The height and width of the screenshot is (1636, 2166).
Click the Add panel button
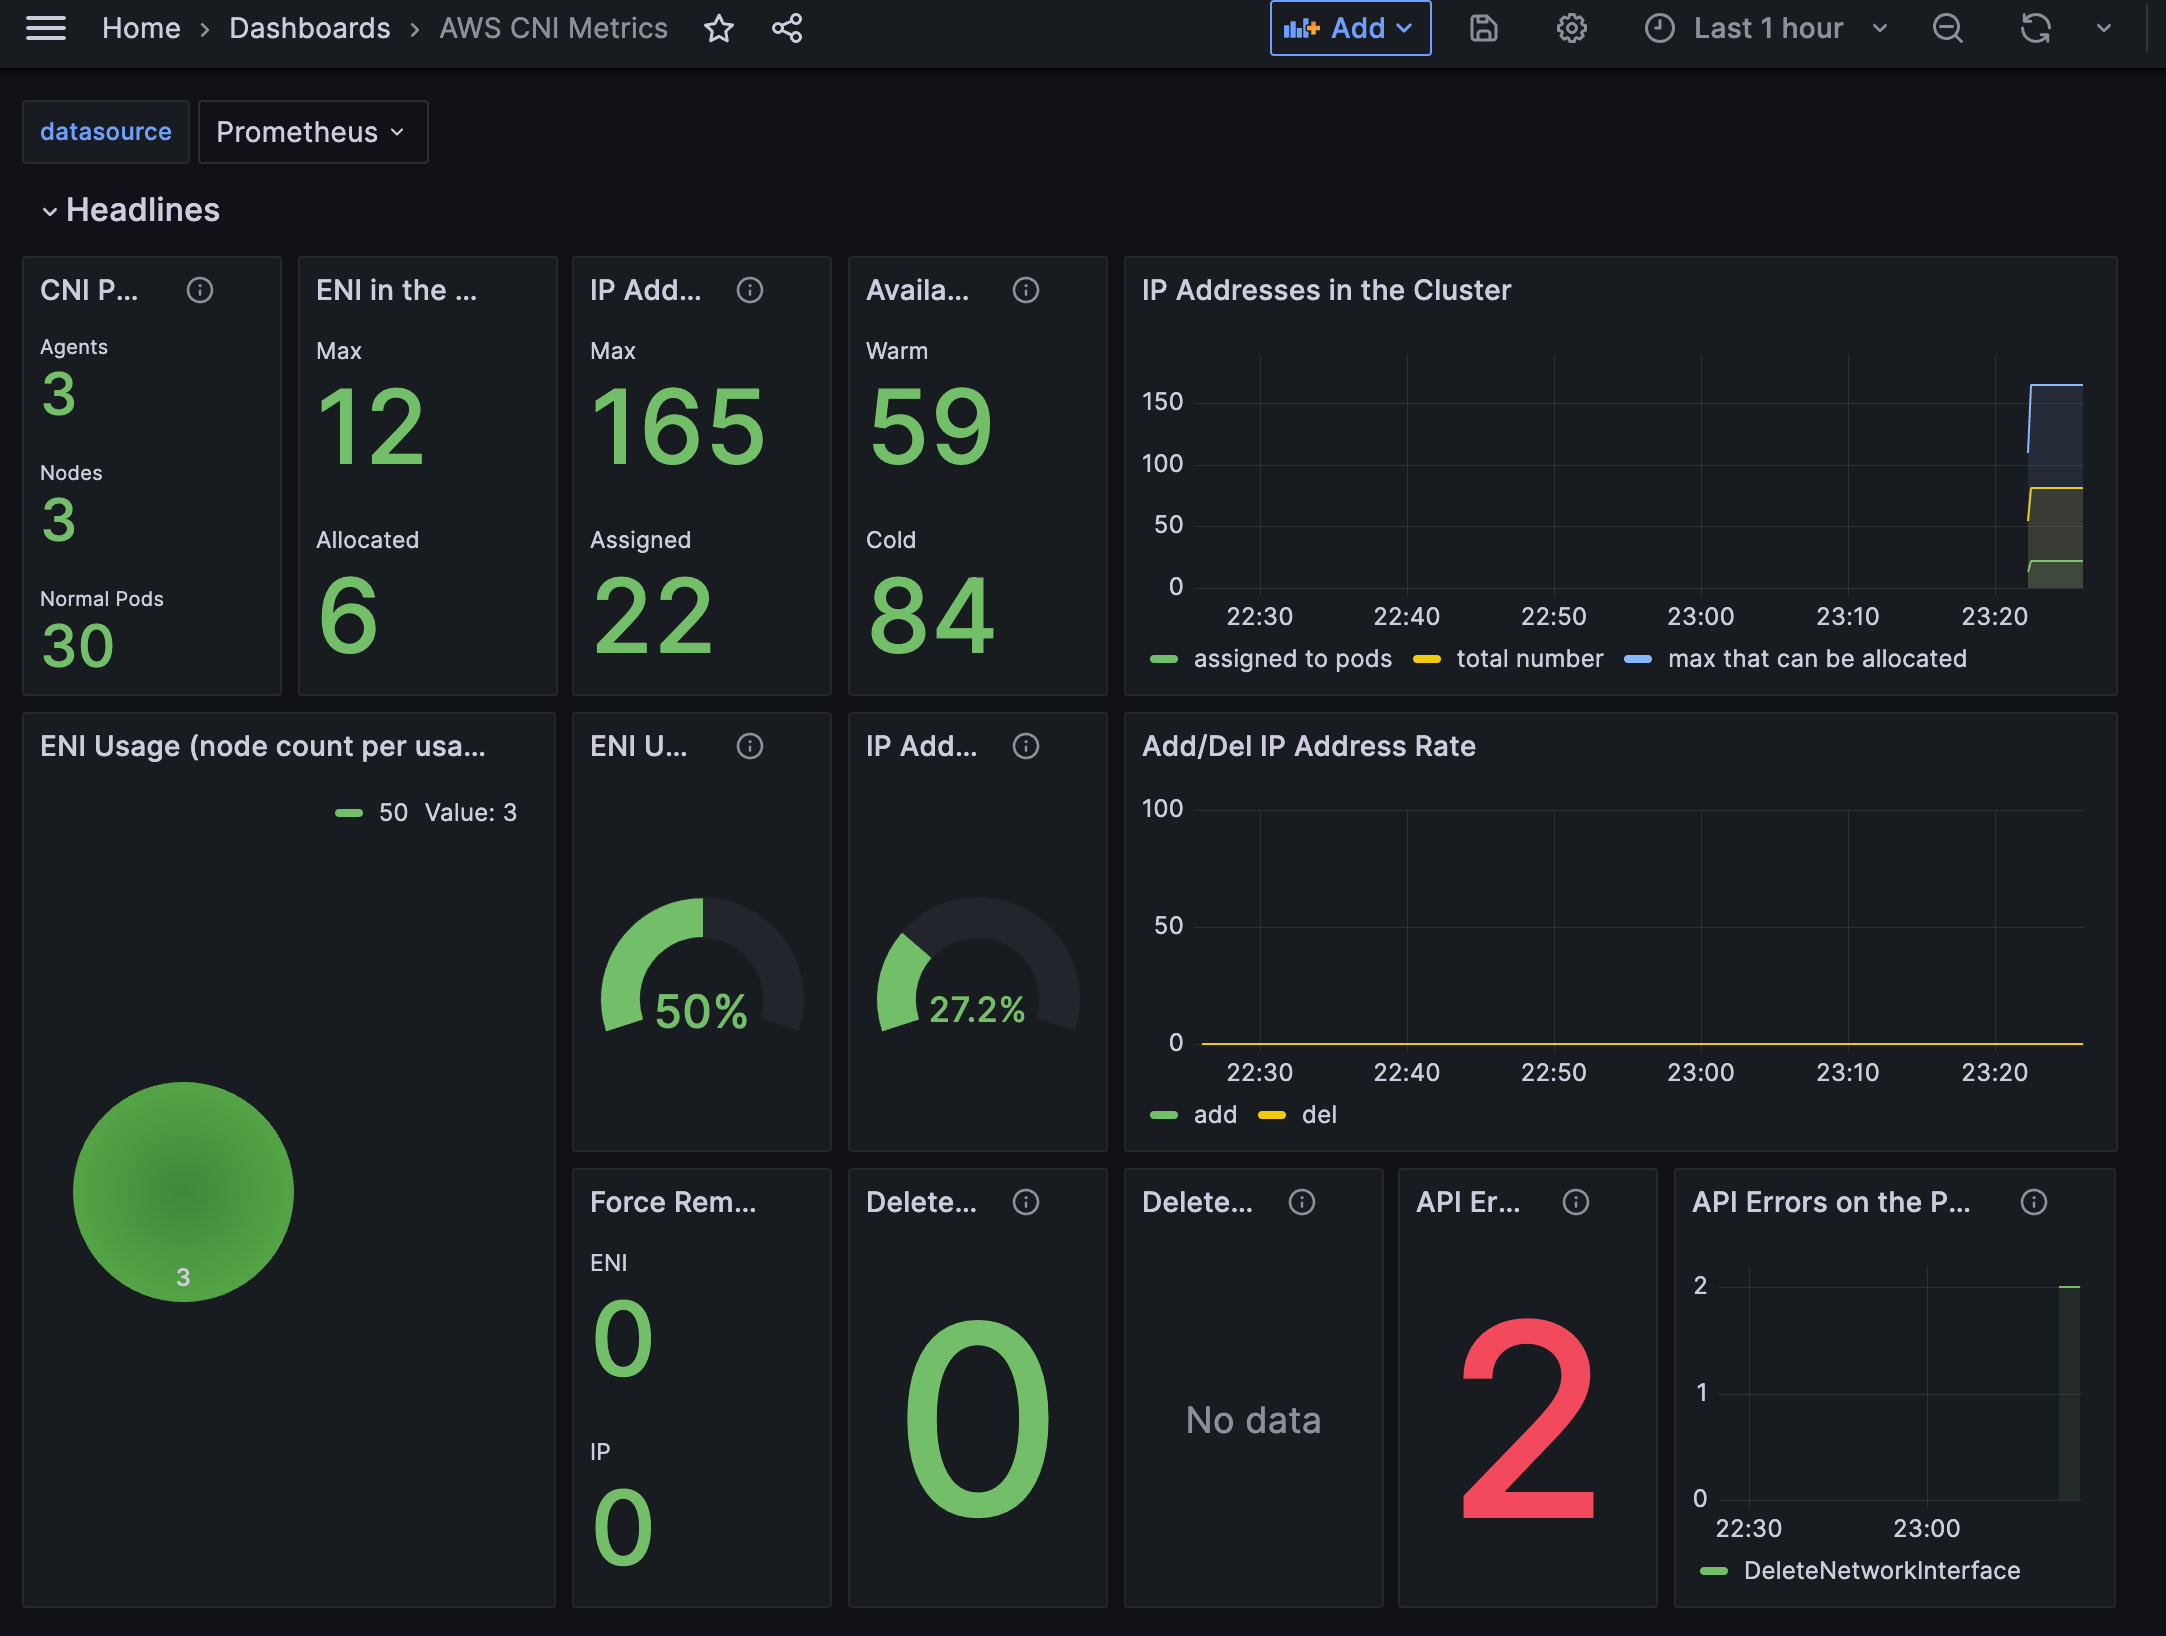(1349, 28)
